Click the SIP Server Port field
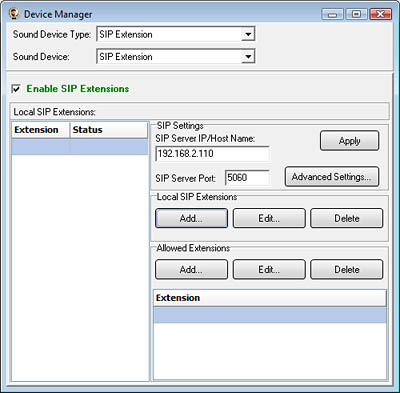Viewport: 400px width, 393px height. [x=247, y=178]
